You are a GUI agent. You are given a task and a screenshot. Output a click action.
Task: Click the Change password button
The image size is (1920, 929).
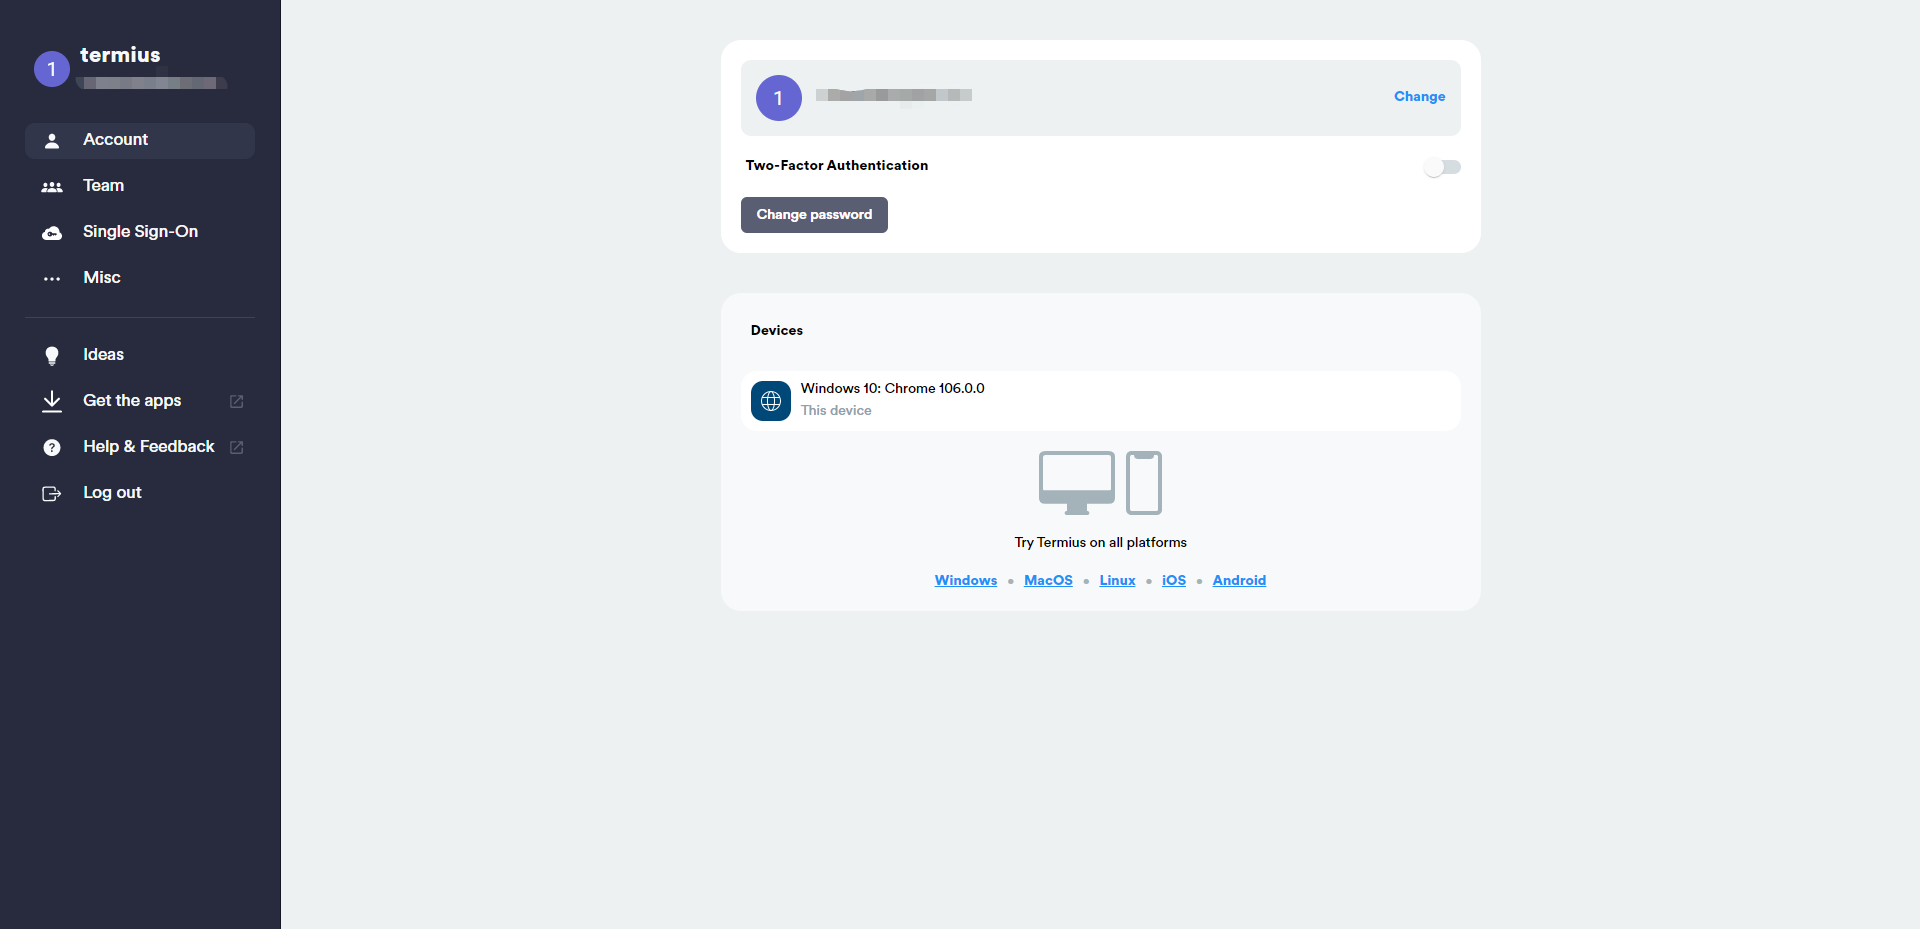coord(814,215)
